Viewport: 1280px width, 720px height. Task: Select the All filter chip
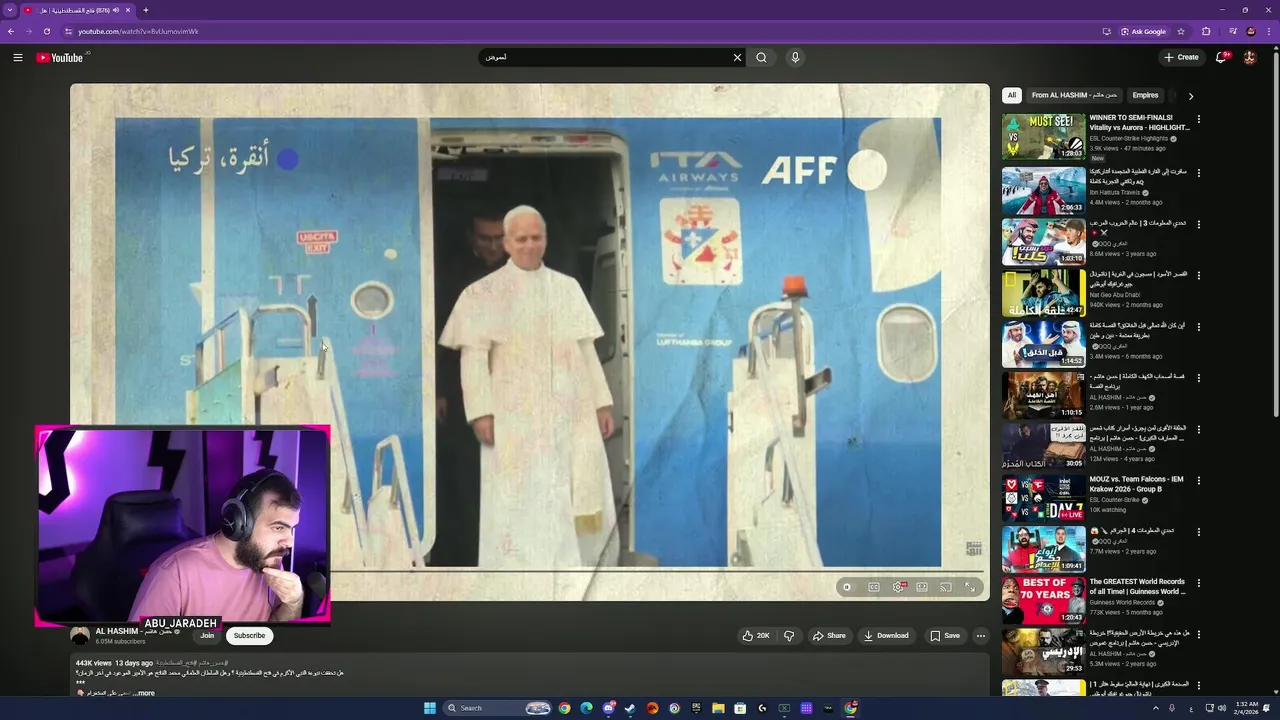coord(1012,95)
